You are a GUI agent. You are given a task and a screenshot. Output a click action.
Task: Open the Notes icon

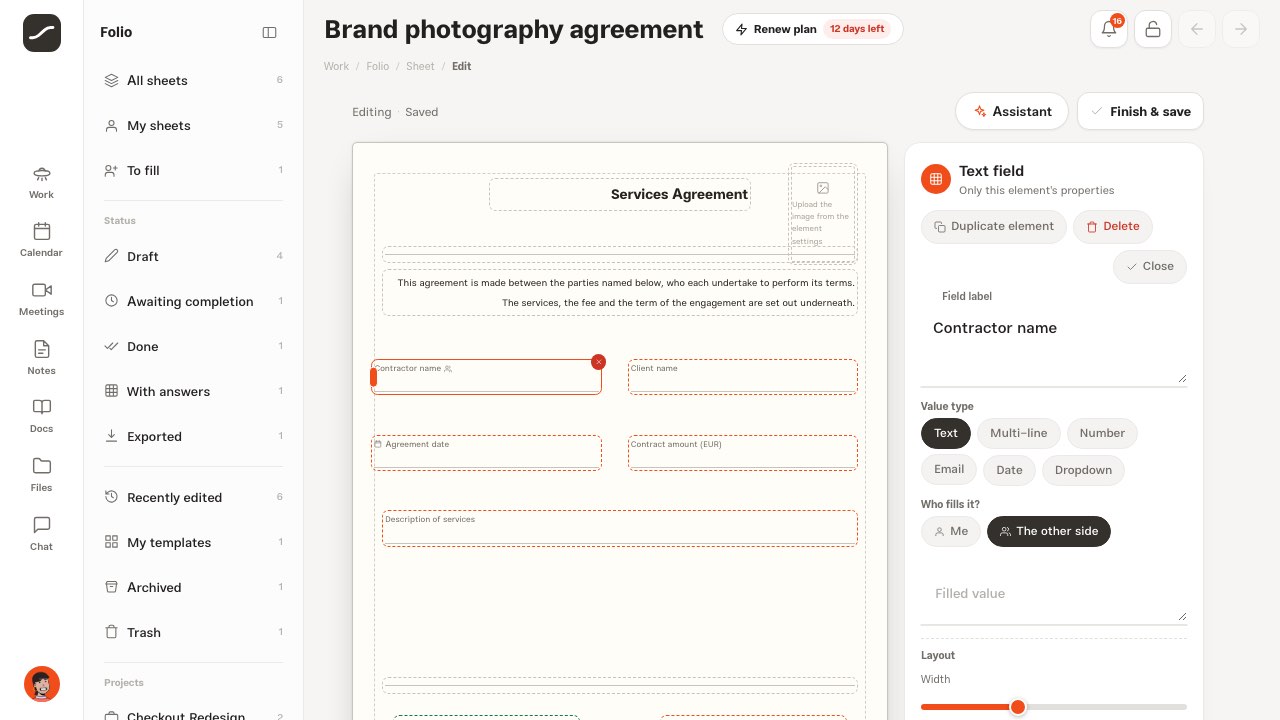41,358
